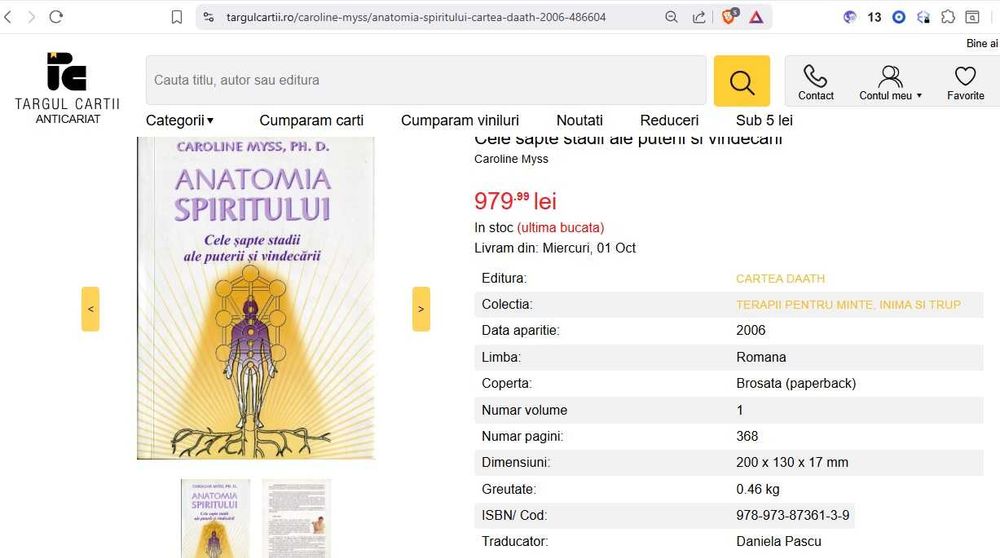
Task: Bookmark this page with bookmark icon
Action: [177, 17]
